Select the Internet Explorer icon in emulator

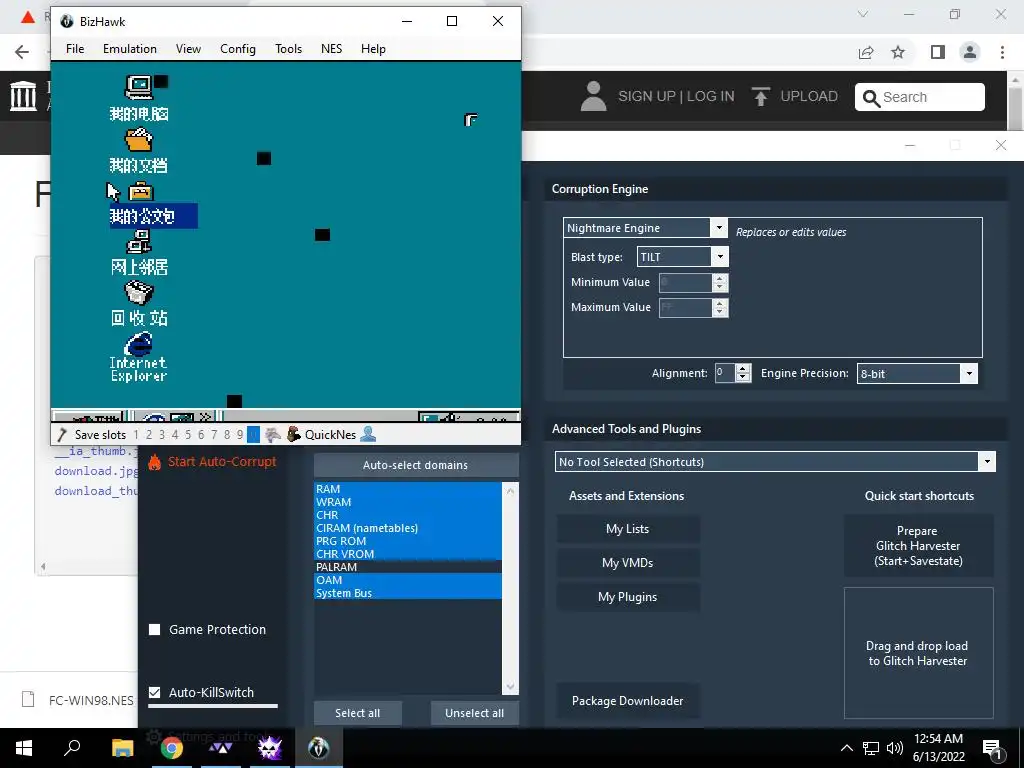(x=138, y=344)
